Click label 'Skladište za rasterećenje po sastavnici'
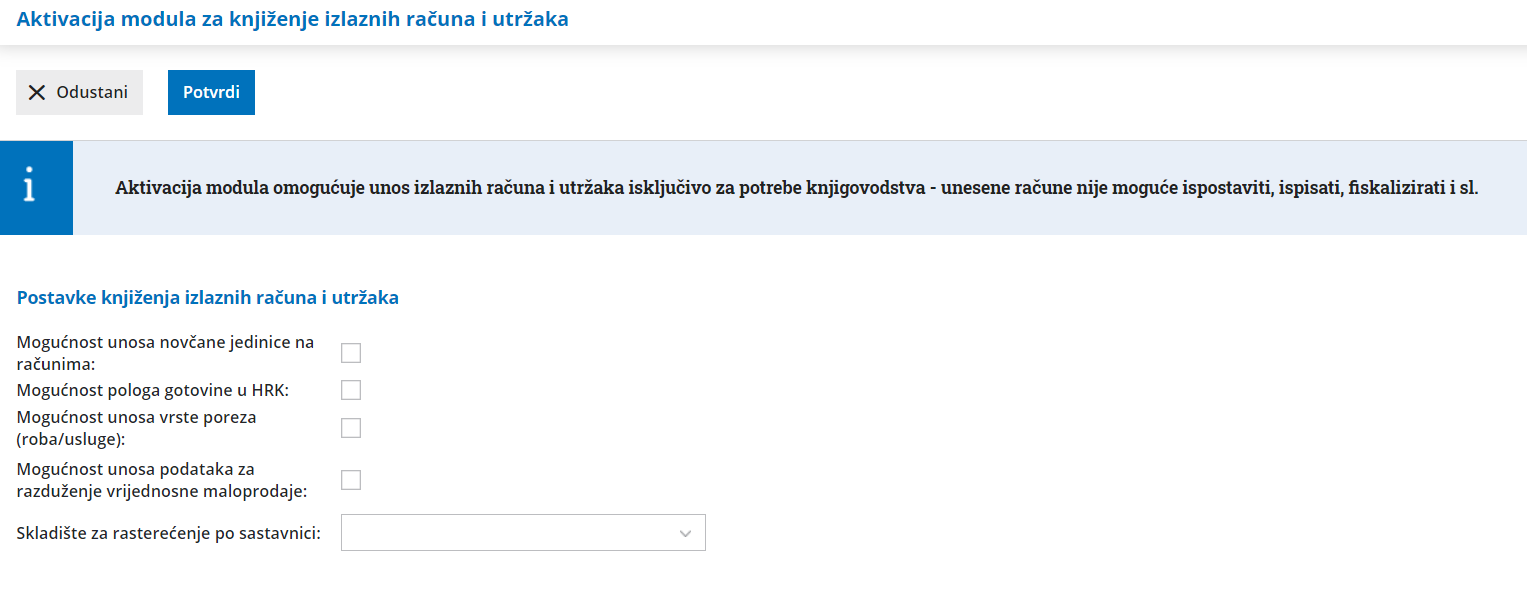The image size is (1527, 601). click(168, 533)
